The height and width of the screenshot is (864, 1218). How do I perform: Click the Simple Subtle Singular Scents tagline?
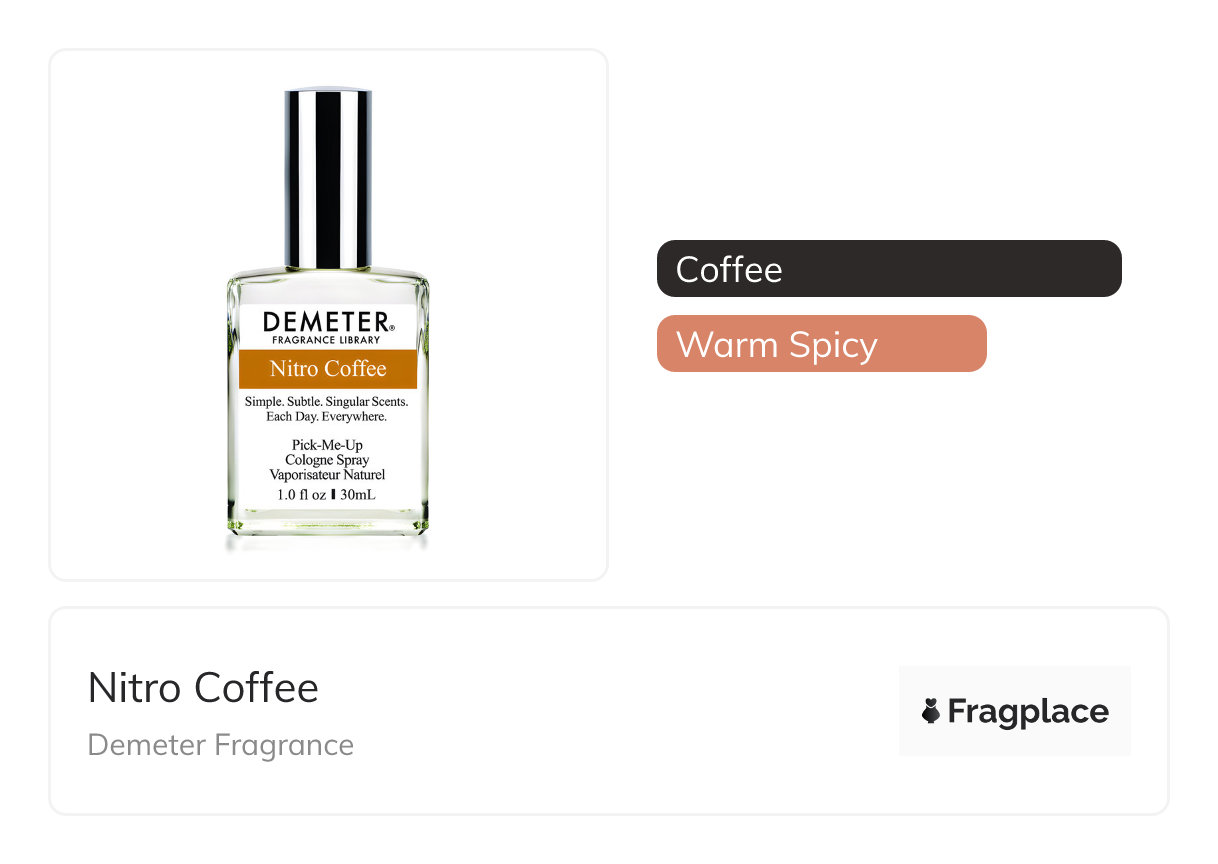coord(327,409)
